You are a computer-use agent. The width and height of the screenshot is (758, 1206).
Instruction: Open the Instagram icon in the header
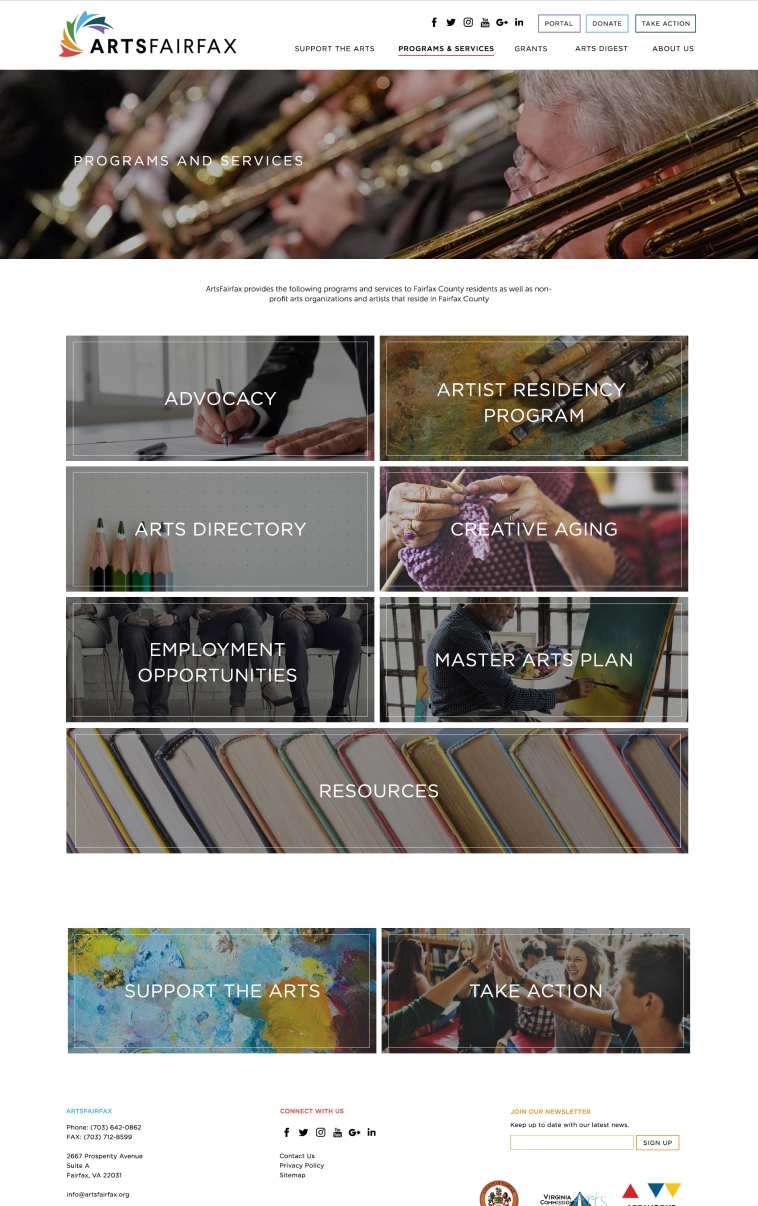(x=468, y=22)
